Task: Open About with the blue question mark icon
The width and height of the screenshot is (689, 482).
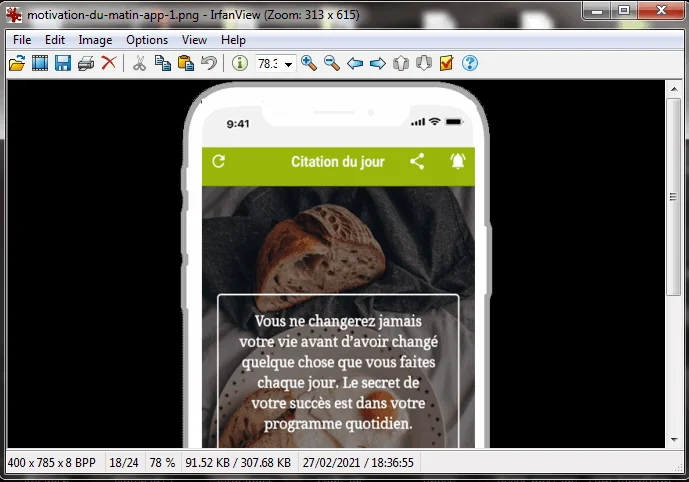Action: click(x=470, y=63)
